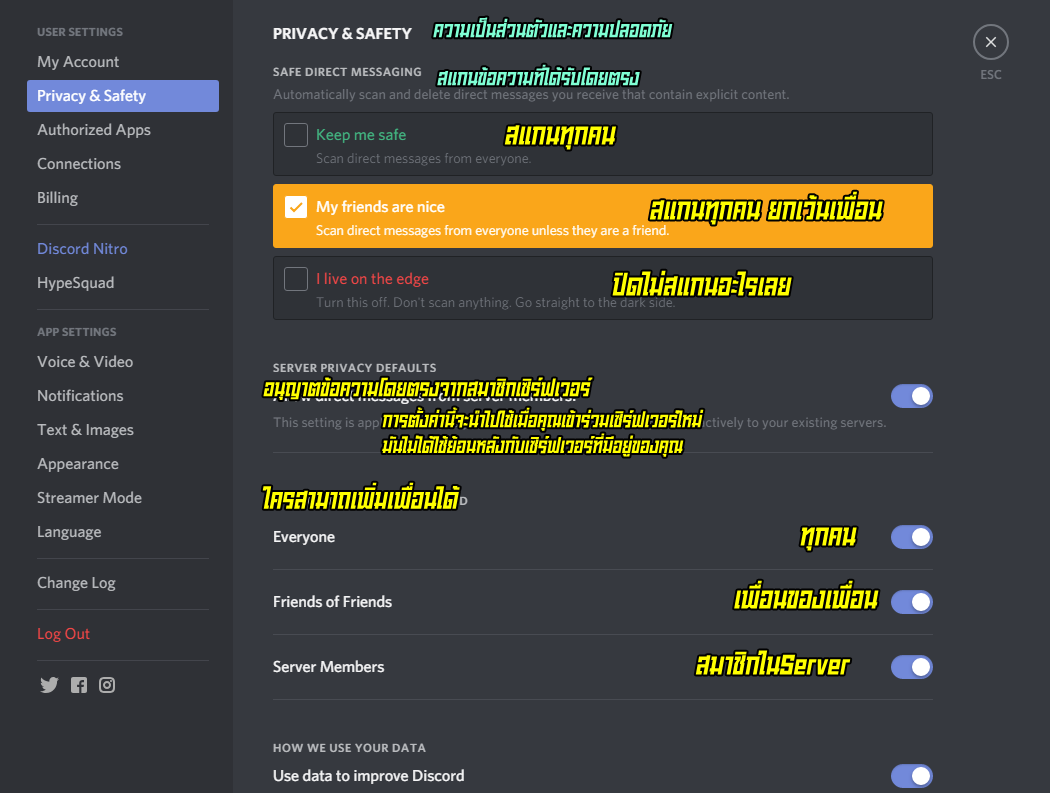Image resolution: width=1050 pixels, height=793 pixels.
Task: Open Discord's Facebook page icon
Action: pyautogui.click(x=79, y=684)
